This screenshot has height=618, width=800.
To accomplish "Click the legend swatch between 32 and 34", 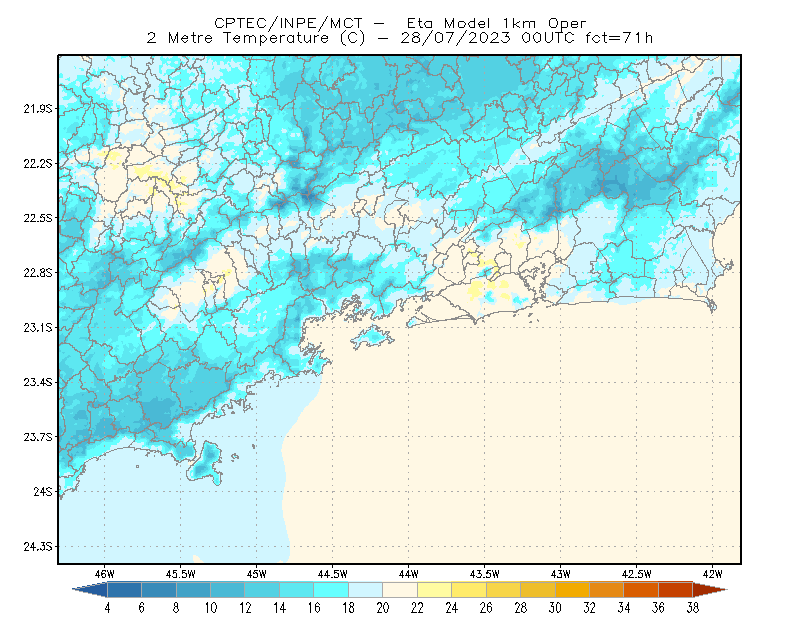I will tap(607, 589).
